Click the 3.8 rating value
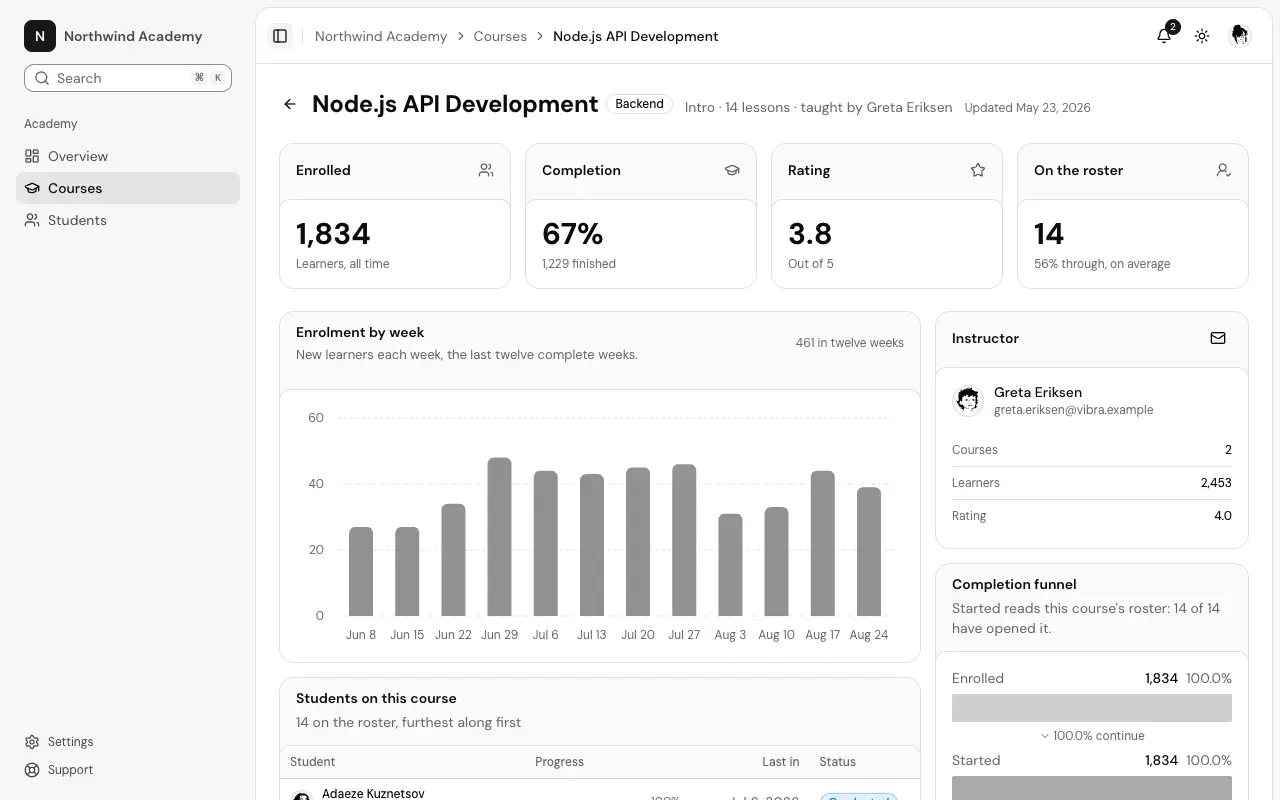This screenshot has height=800, width=1280. click(810, 234)
